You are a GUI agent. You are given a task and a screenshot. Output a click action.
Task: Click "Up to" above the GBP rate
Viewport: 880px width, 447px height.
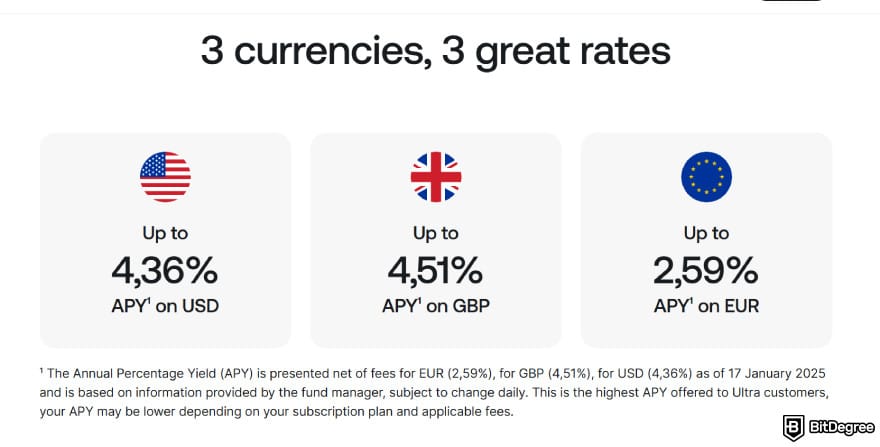(436, 233)
